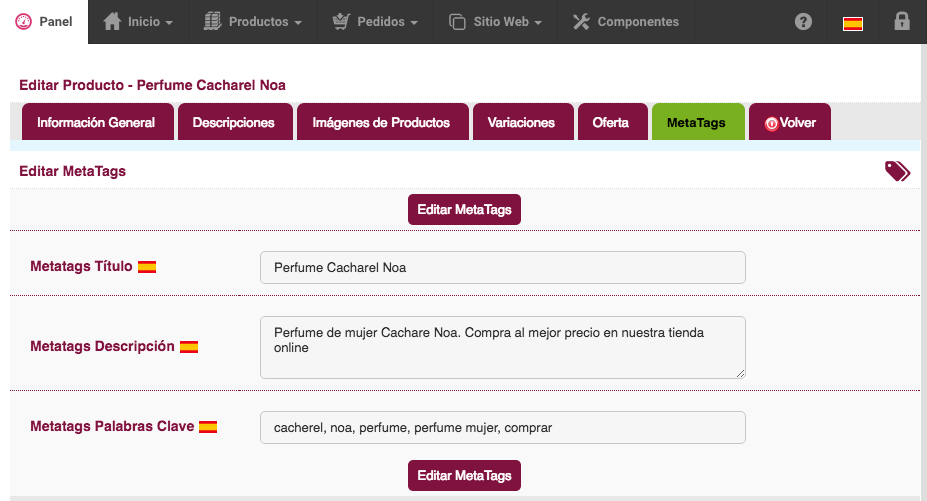Image resolution: width=927 pixels, height=501 pixels.
Task: Click the padlock logout icon
Action: (x=902, y=21)
